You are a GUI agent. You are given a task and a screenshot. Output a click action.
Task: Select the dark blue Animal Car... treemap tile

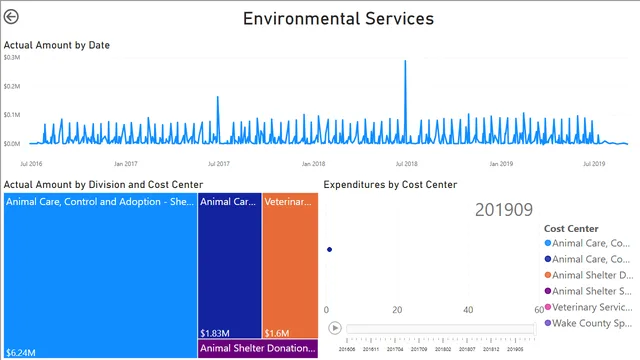point(229,266)
